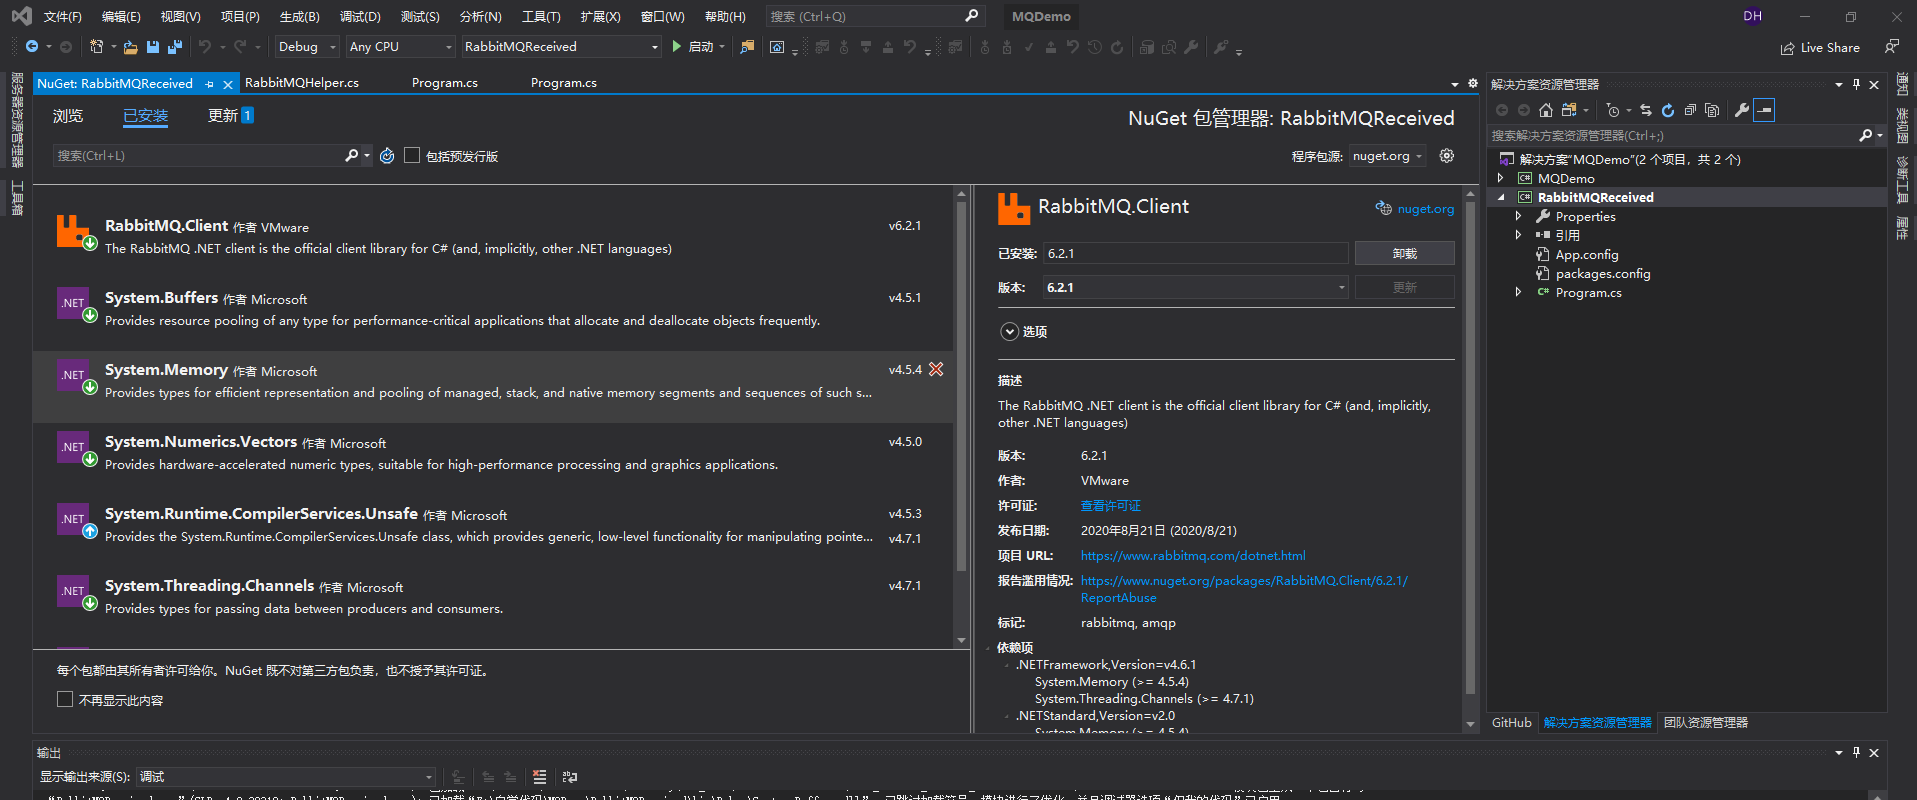Open the rabbitmq.com dotnet.html project URL

(x=1193, y=556)
